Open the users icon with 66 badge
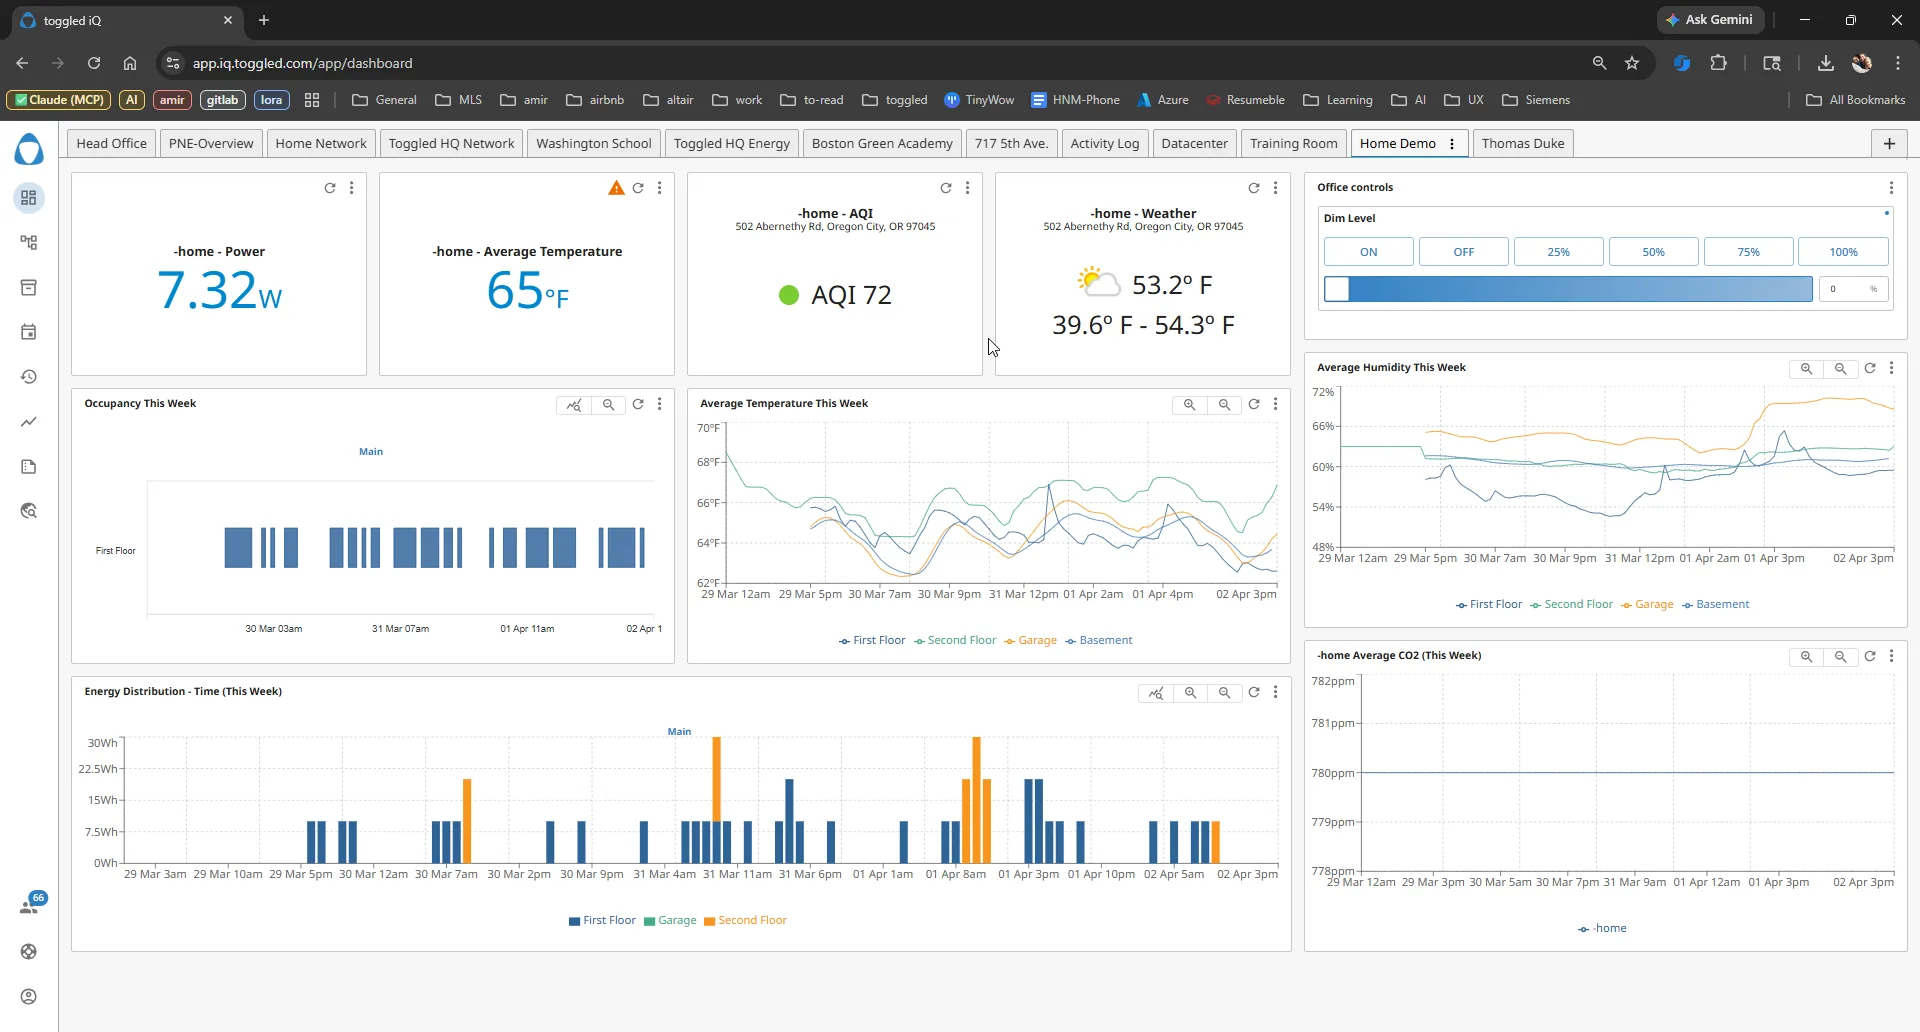1920x1032 pixels. (x=31, y=904)
